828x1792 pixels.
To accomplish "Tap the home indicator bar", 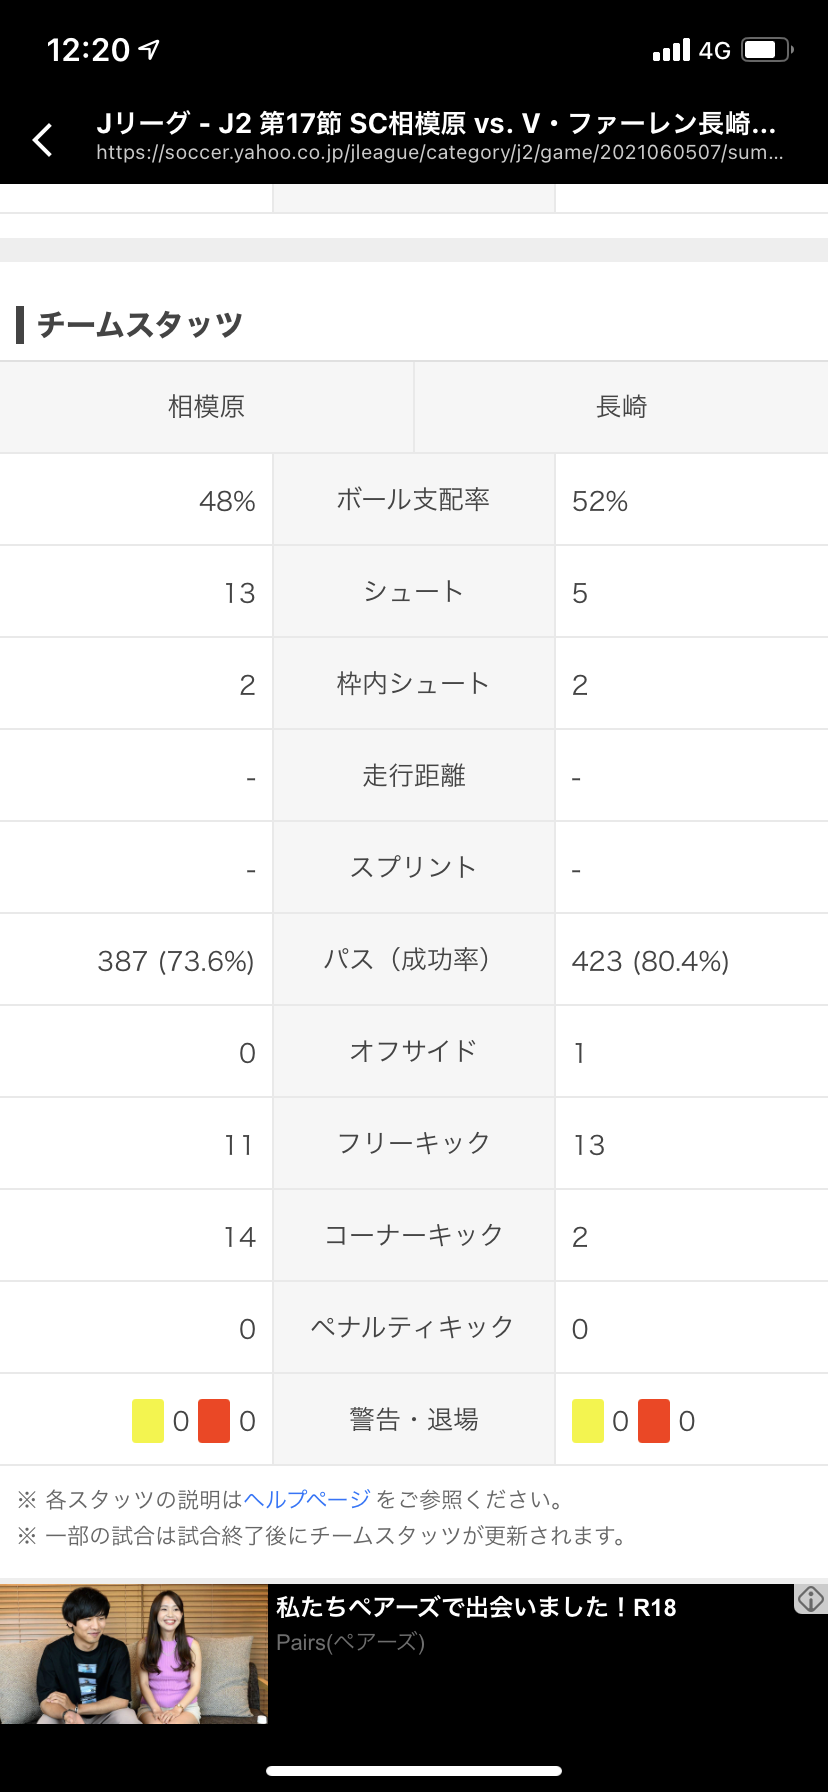I will tap(414, 1771).
